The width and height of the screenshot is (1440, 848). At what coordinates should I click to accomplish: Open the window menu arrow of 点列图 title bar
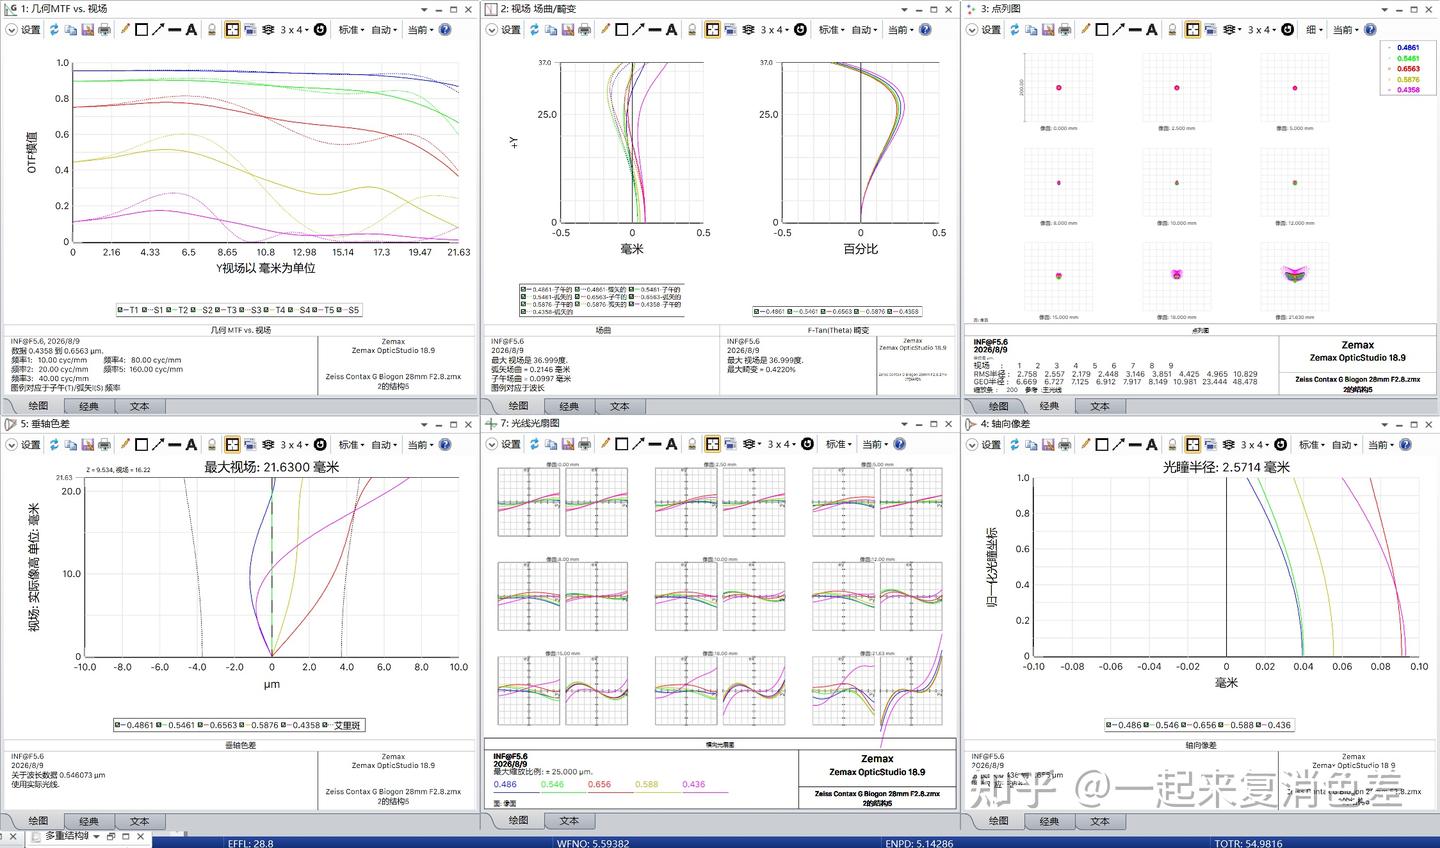coord(1385,9)
